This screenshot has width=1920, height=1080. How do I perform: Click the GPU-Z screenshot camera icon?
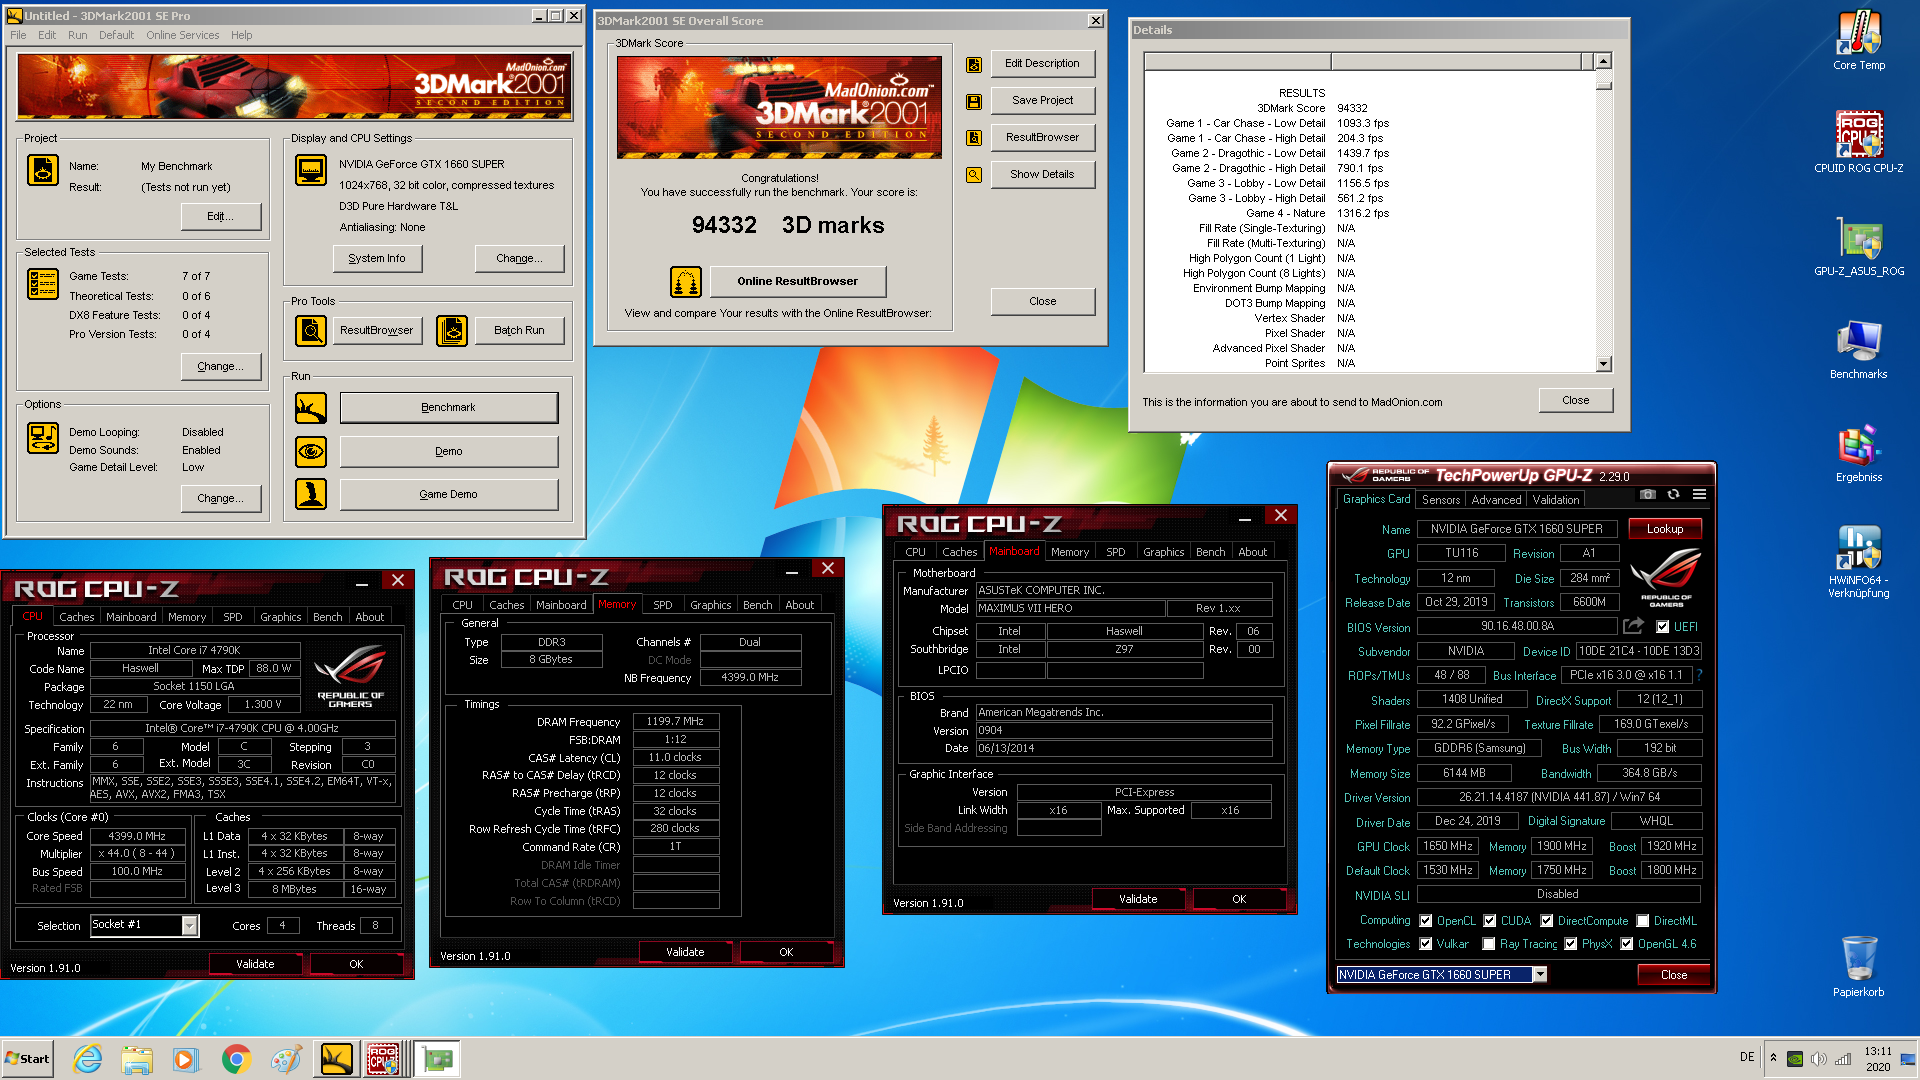pyautogui.click(x=1648, y=495)
